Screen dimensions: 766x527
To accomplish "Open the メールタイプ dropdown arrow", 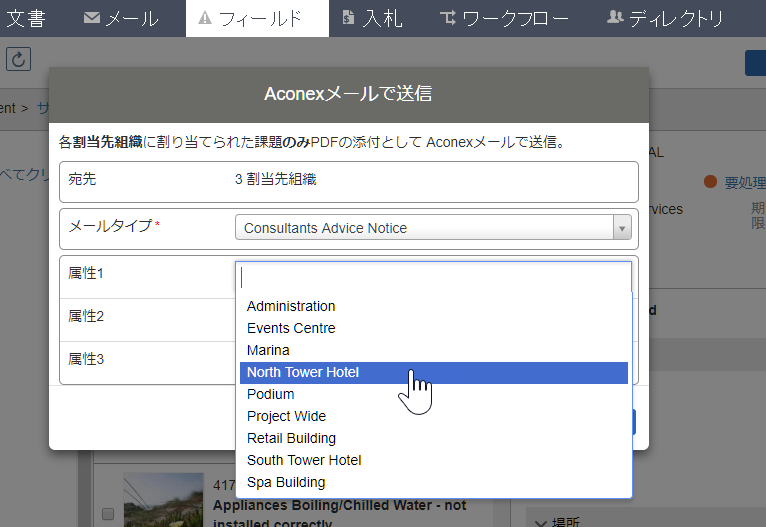I will 622,228.
